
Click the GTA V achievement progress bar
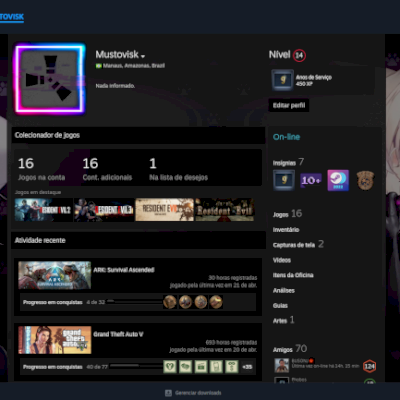136,366
